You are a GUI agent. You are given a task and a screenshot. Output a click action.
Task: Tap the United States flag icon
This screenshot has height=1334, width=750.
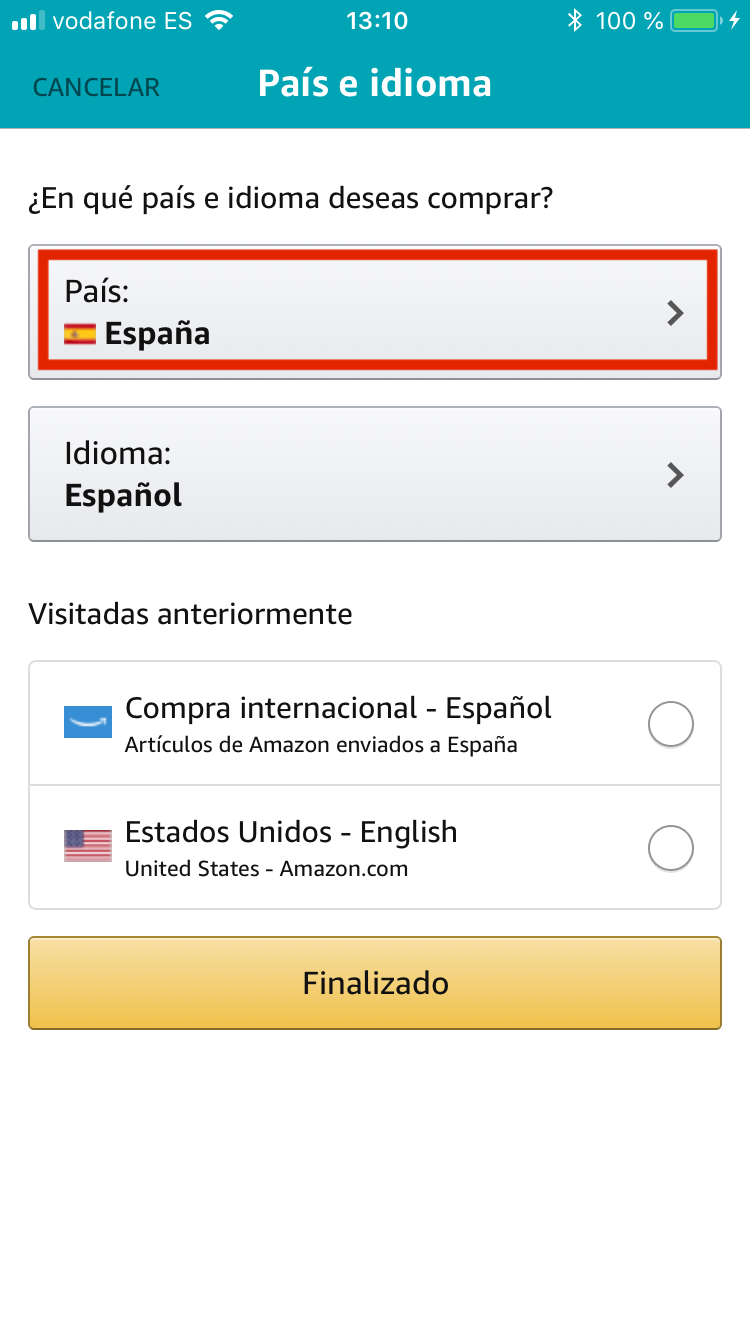[x=88, y=846]
